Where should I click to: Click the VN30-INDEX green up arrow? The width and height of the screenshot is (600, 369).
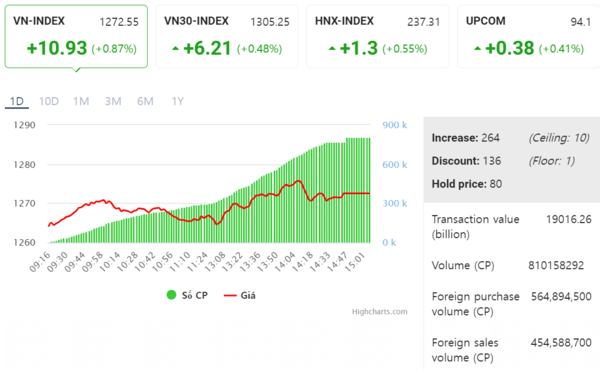(x=176, y=49)
